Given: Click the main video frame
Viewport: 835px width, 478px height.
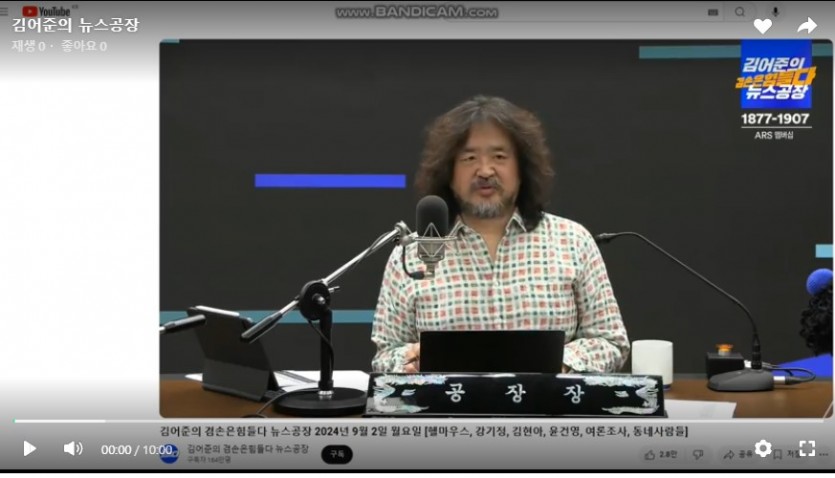Looking at the screenshot, I should pos(496,228).
